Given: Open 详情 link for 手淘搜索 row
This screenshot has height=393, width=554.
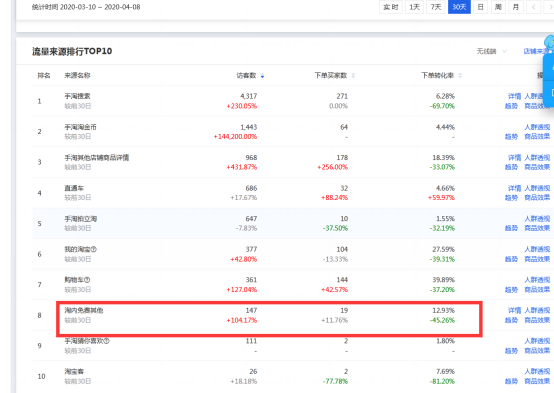Looking at the screenshot, I should pos(514,96).
